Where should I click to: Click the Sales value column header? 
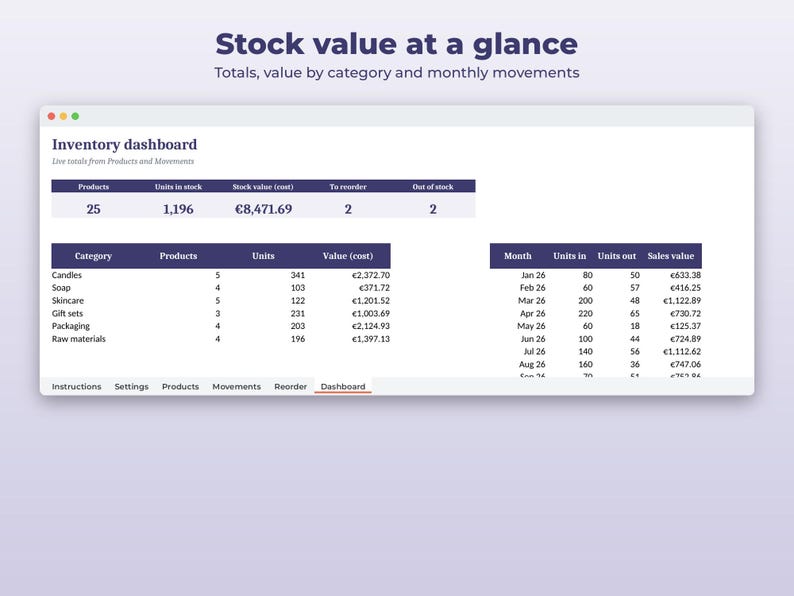click(x=670, y=256)
